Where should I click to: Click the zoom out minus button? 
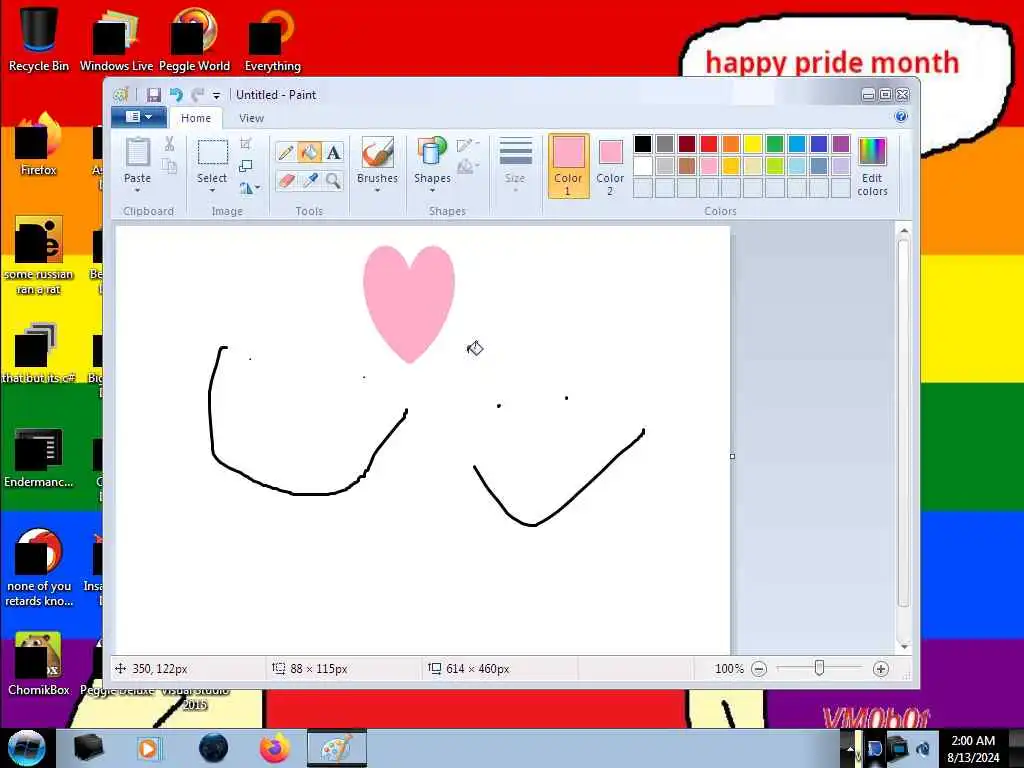[759, 669]
